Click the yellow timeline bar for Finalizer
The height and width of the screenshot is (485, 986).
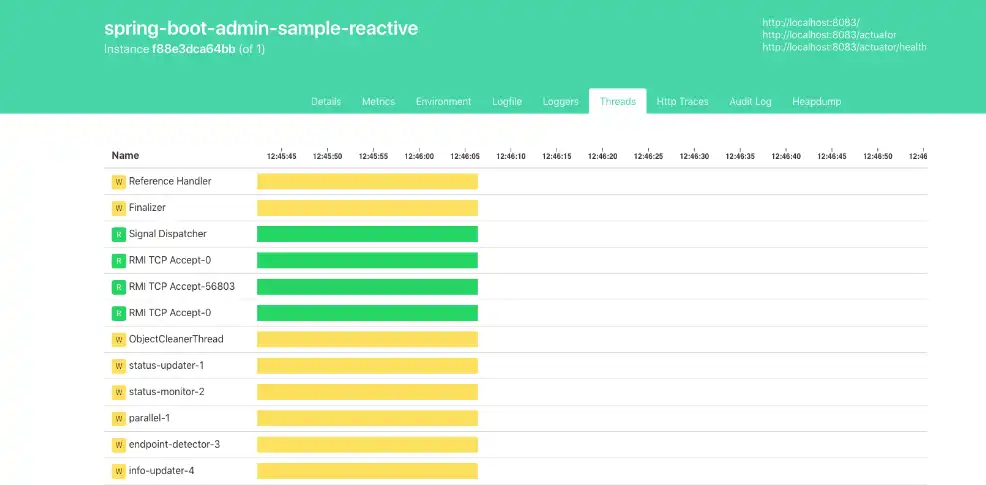coord(367,208)
